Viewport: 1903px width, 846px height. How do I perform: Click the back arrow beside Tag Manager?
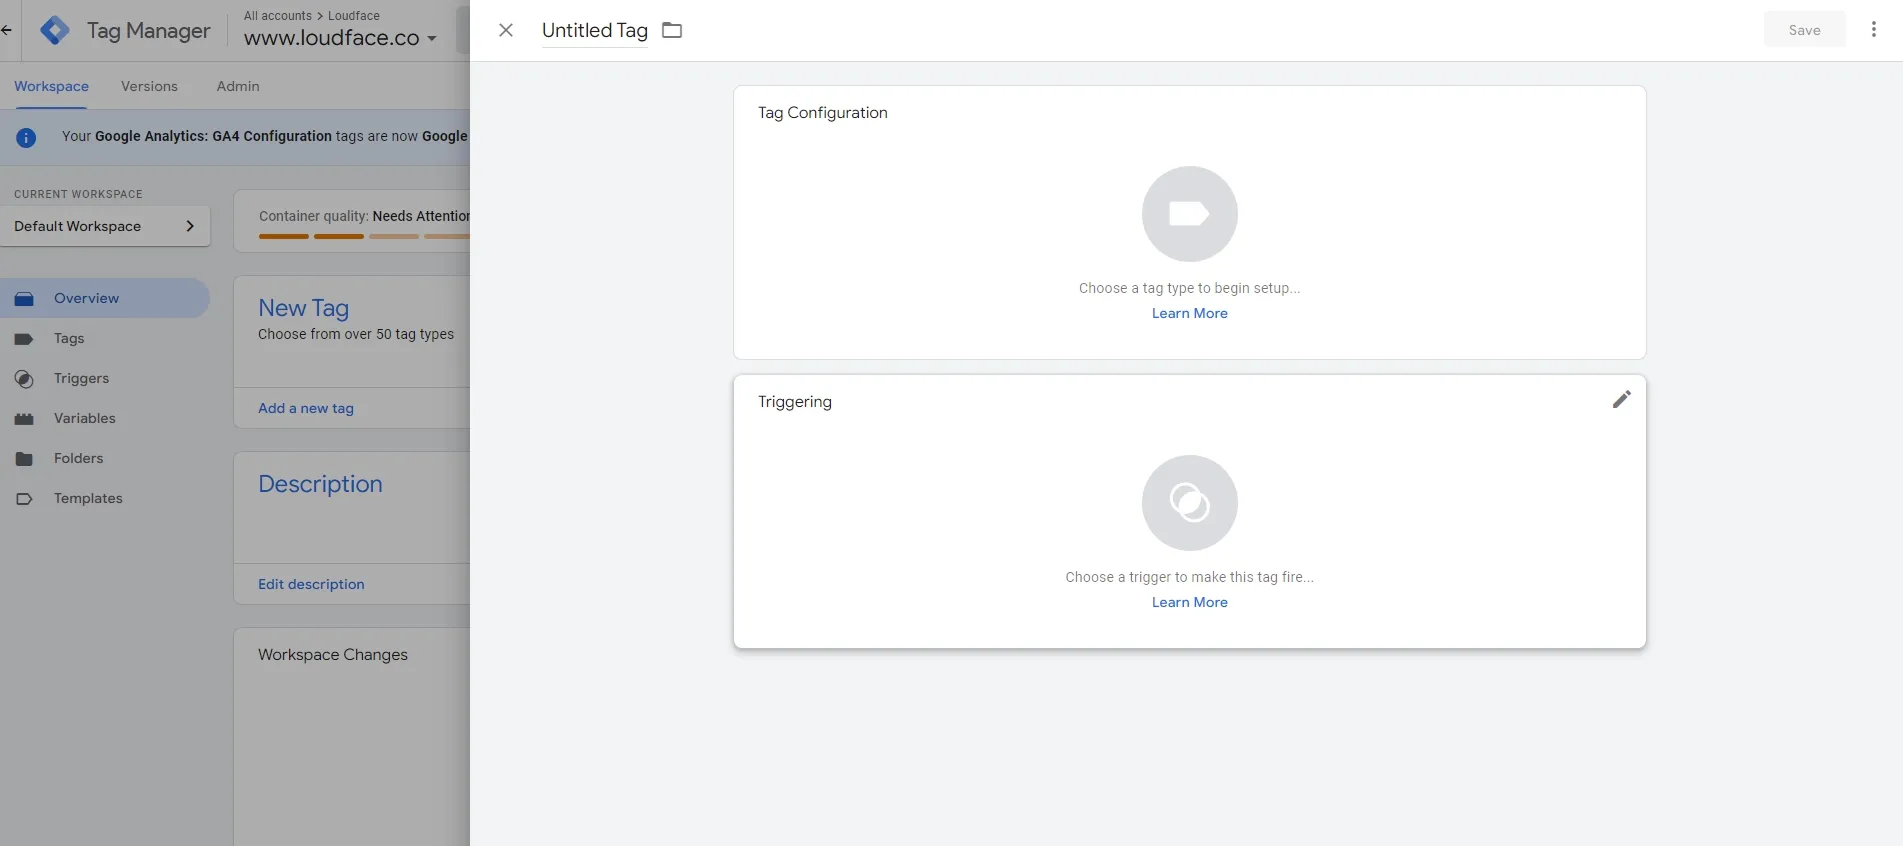coord(7,30)
